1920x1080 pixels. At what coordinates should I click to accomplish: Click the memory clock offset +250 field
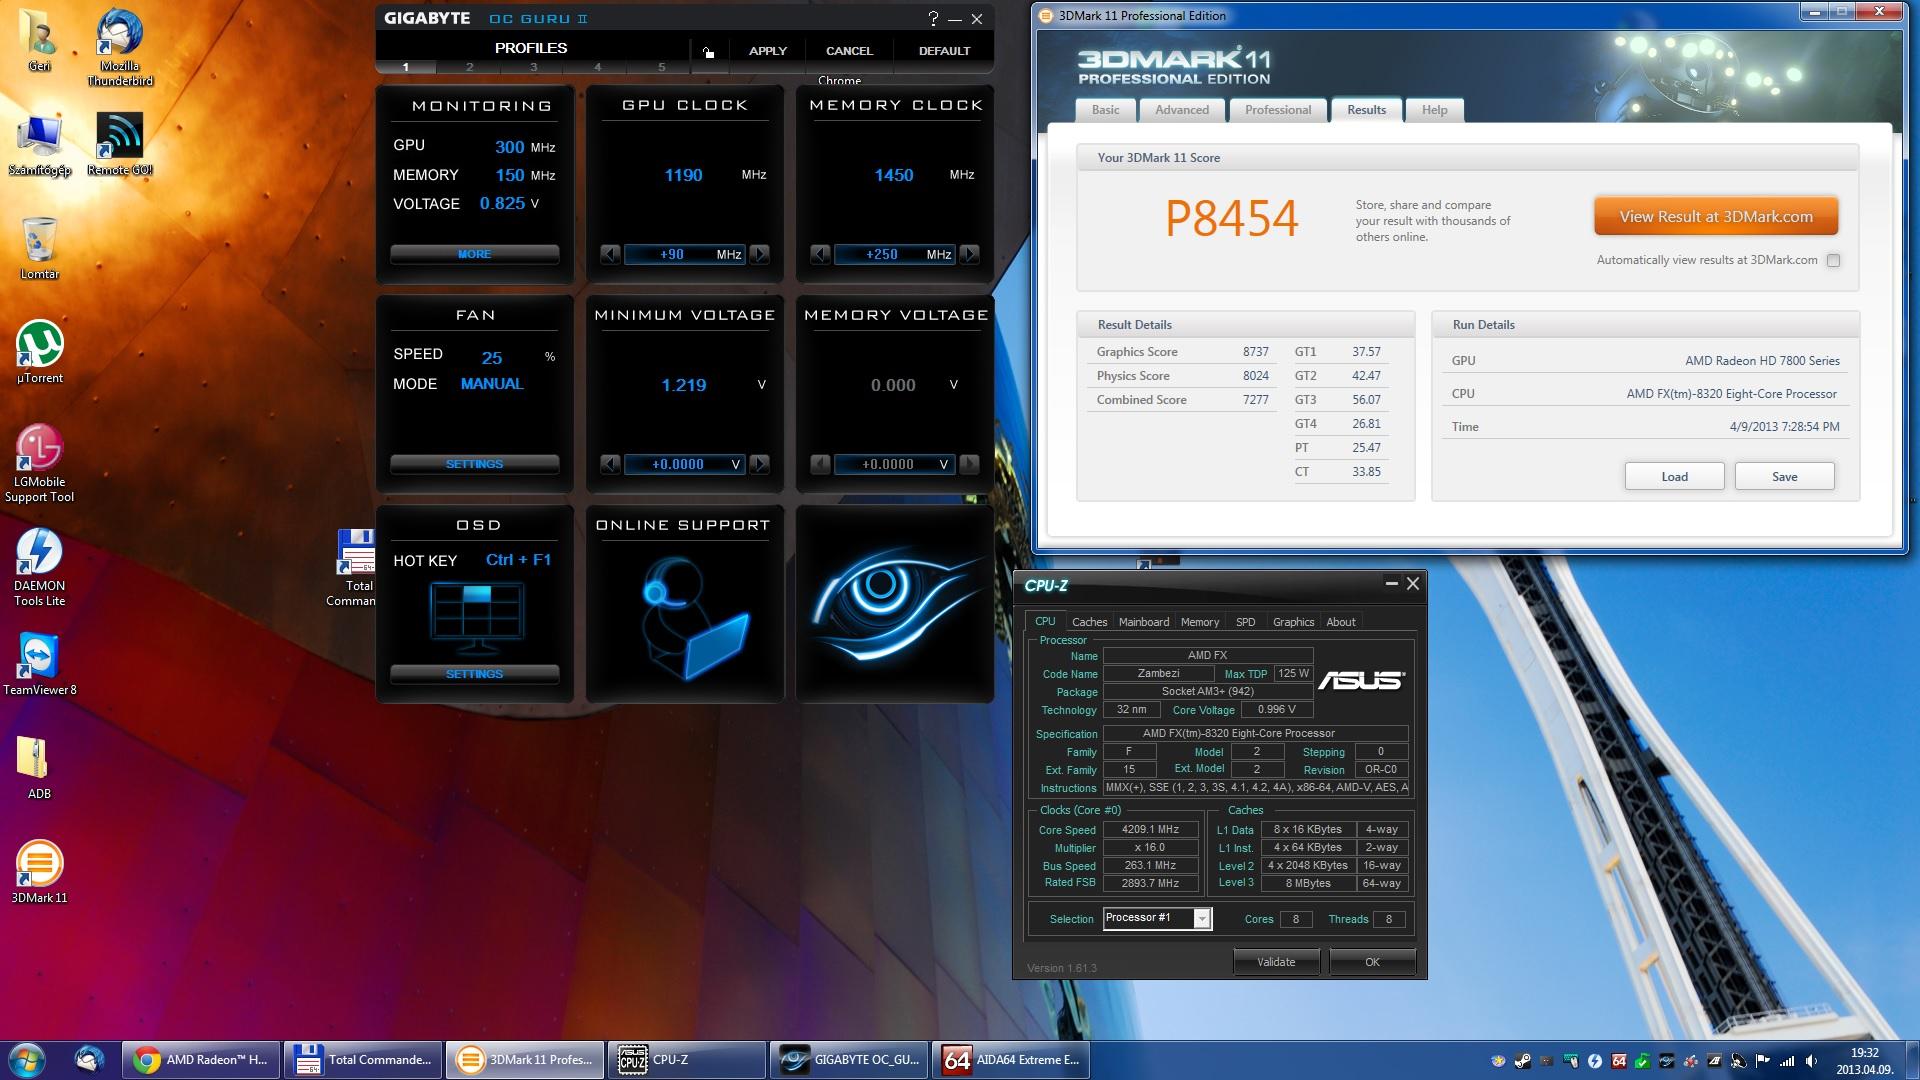895,254
